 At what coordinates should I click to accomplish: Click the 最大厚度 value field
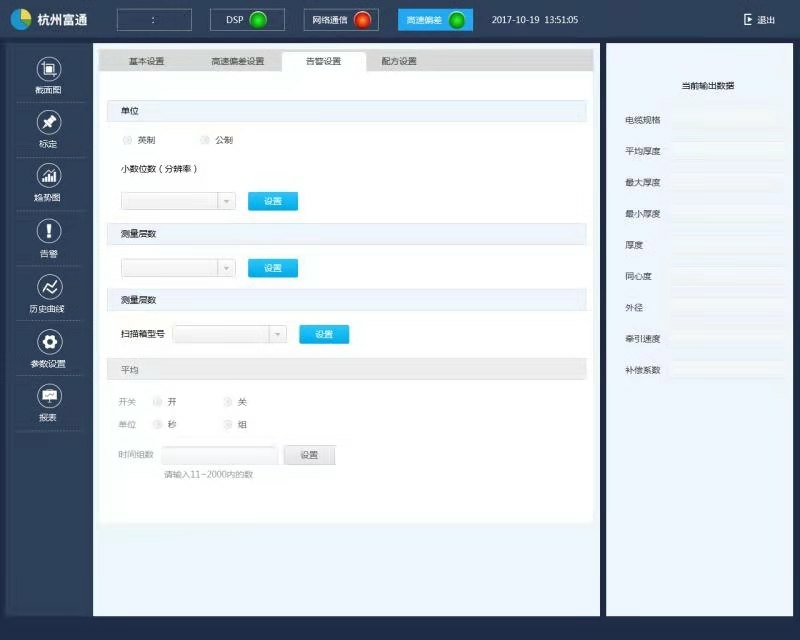point(728,183)
